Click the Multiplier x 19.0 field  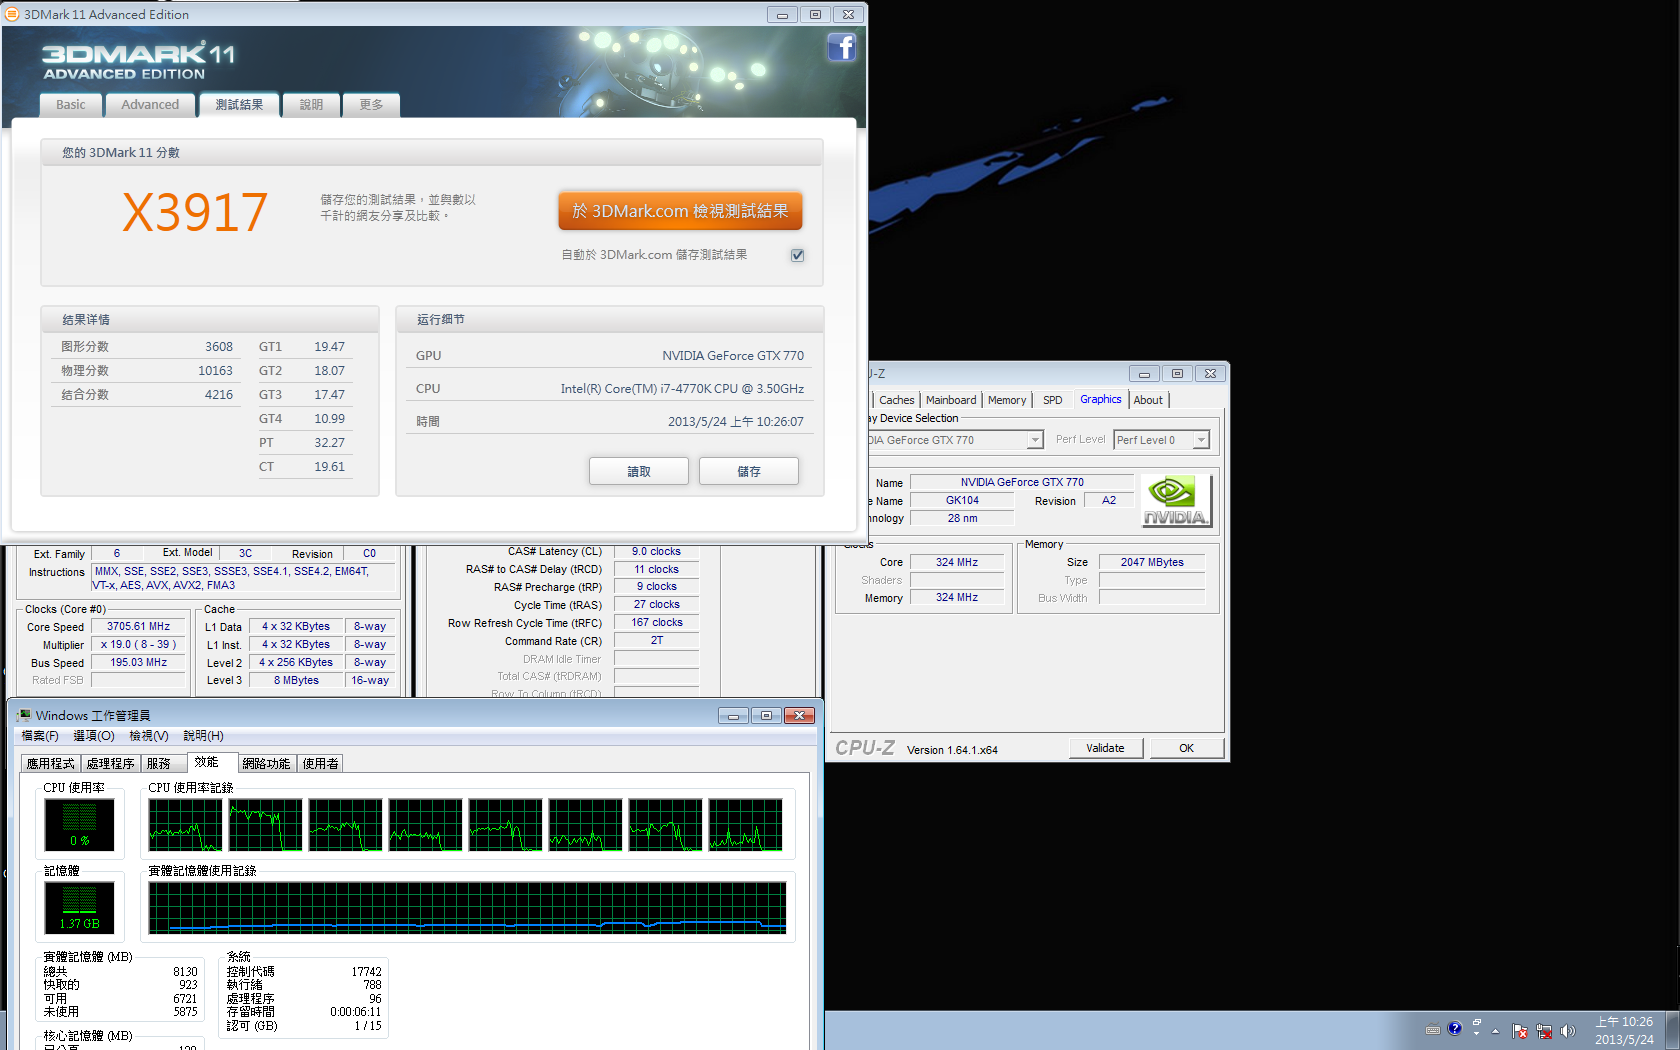point(139,645)
